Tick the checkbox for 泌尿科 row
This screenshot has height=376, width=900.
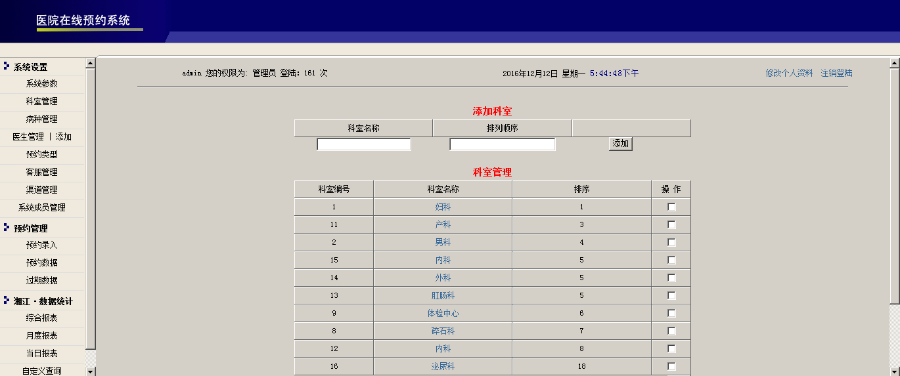(671, 367)
